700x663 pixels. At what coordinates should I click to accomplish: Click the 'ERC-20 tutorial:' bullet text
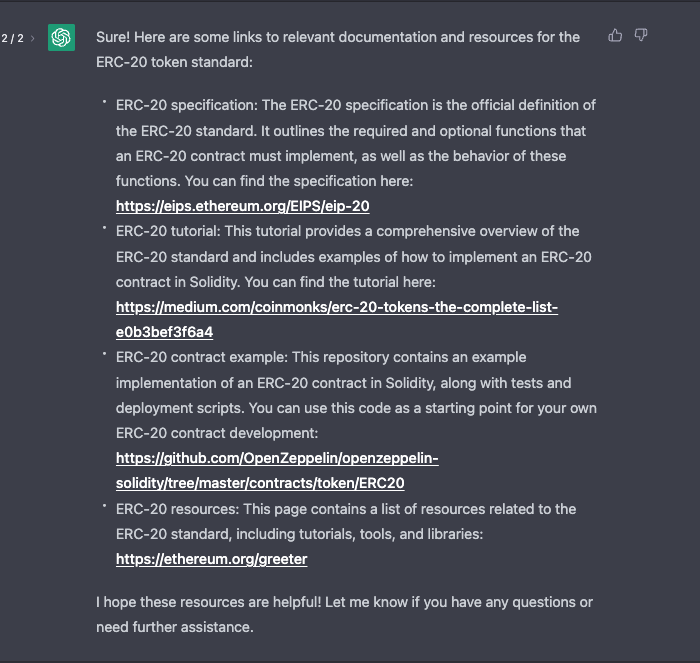(x=168, y=231)
